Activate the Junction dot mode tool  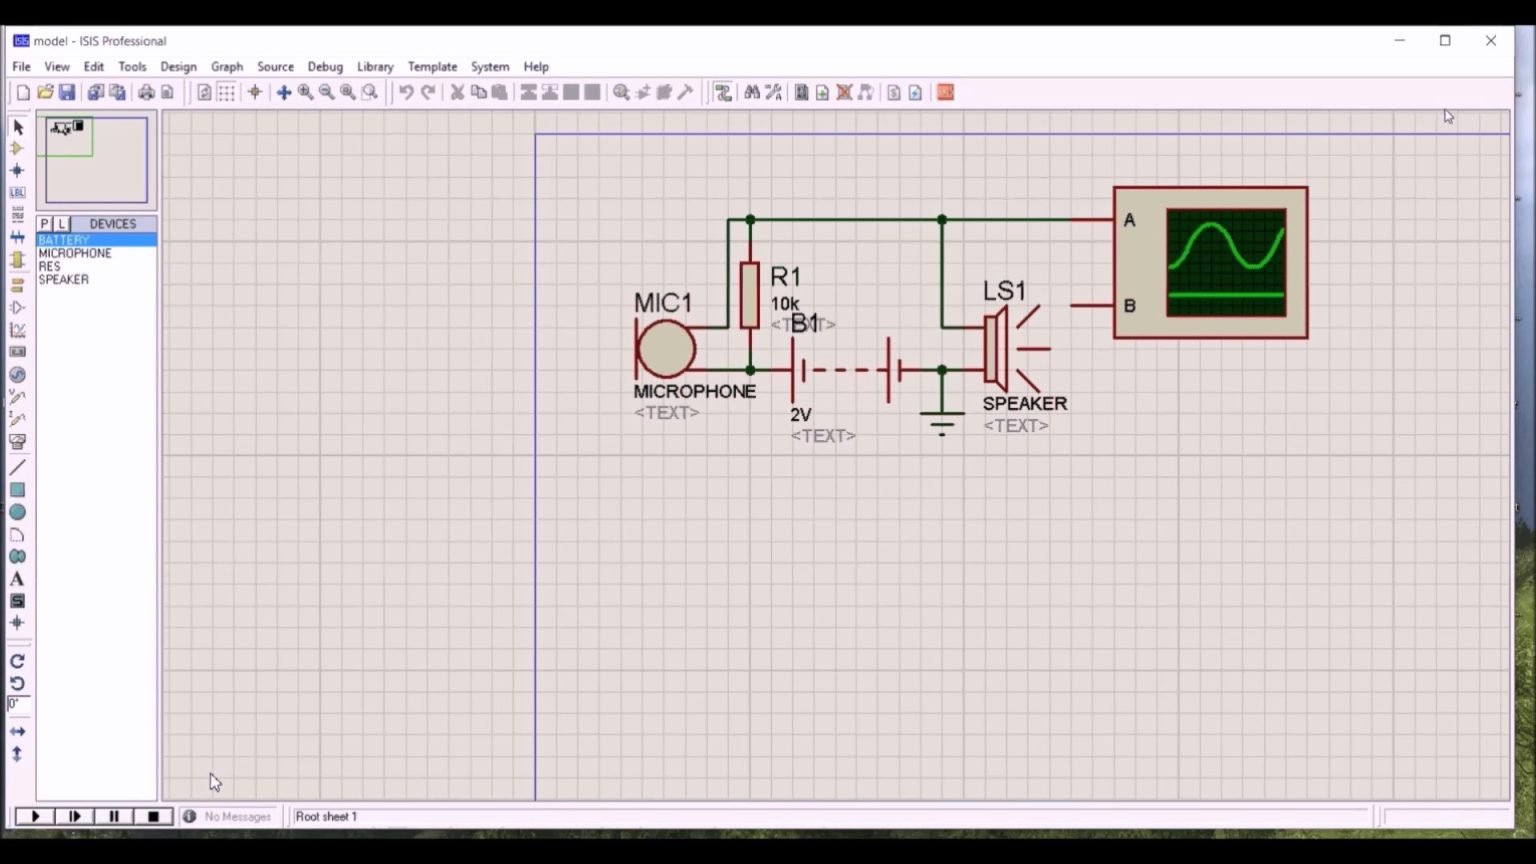pos(17,170)
